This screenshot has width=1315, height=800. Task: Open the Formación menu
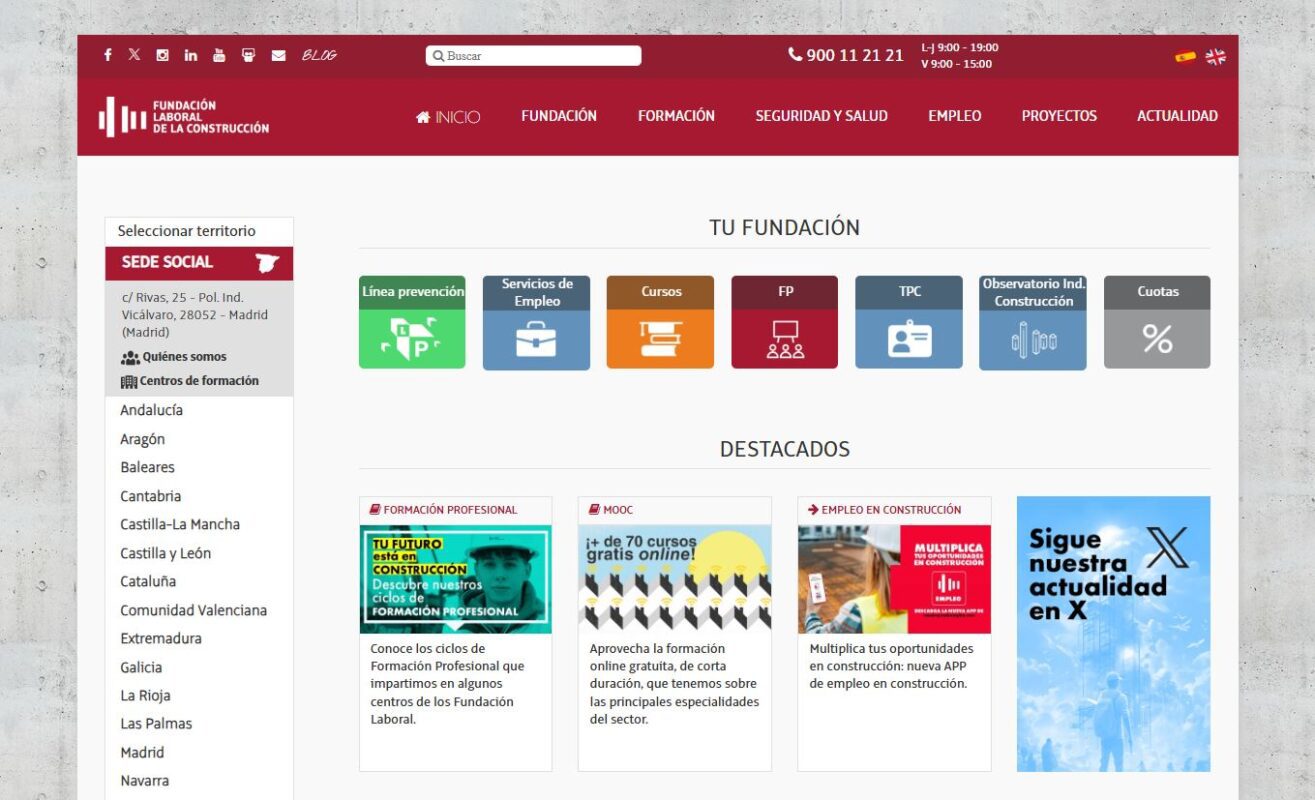[x=676, y=116]
